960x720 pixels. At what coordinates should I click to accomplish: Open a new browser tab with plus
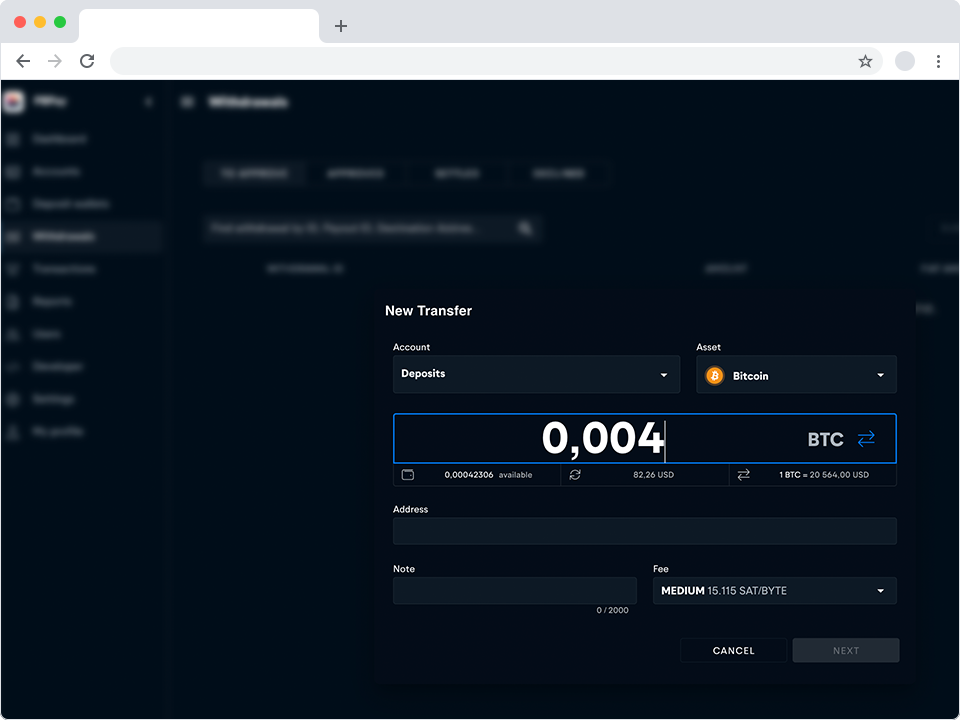tap(341, 26)
